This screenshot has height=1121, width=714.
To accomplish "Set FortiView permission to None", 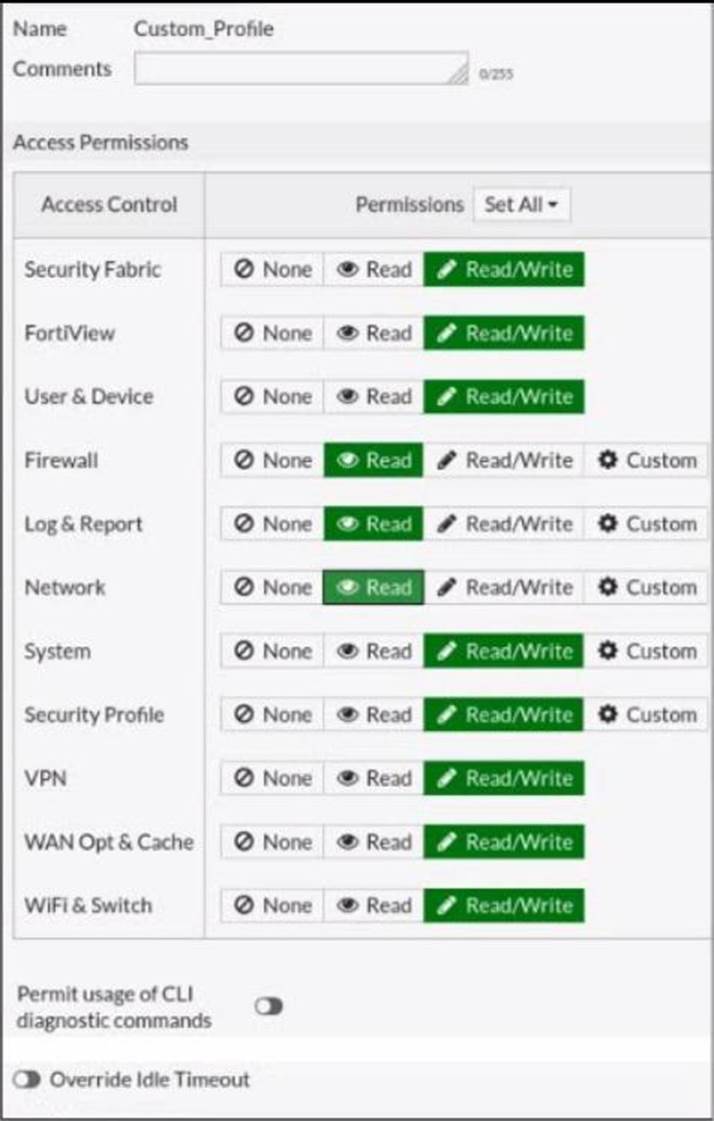I will pos(272,333).
